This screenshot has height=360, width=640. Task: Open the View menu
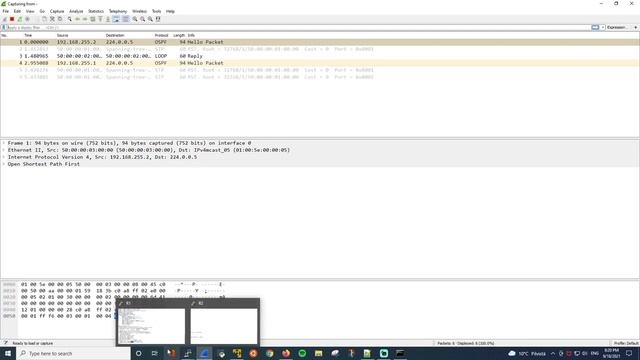click(30, 11)
